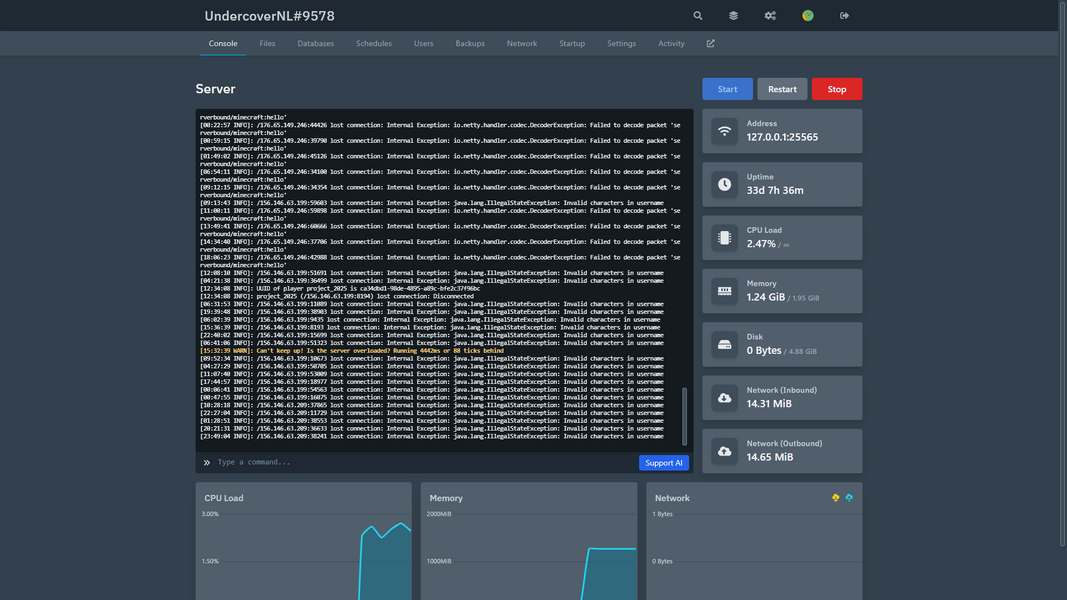Click the Network Inbound download cloud icon
The image size is (1067, 600).
click(x=725, y=398)
